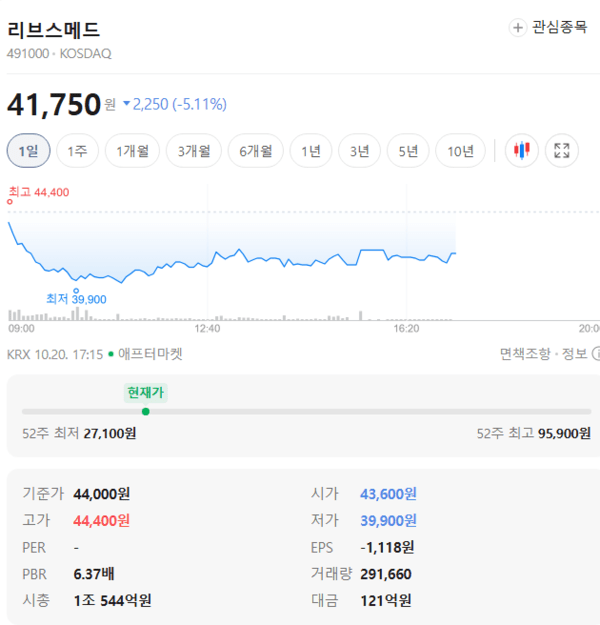Toggle candlestick chart view
Screen dimensions: 600x625
[521, 151]
